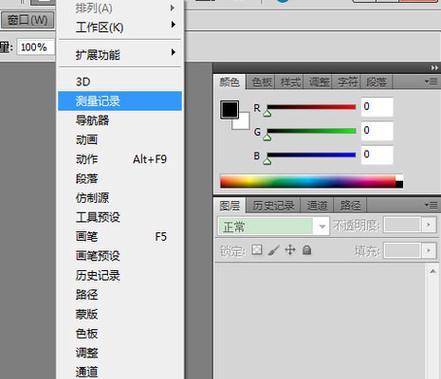The width and height of the screenshot is (441, 379).
Task: Click the G green slider track
Action: 311,131
